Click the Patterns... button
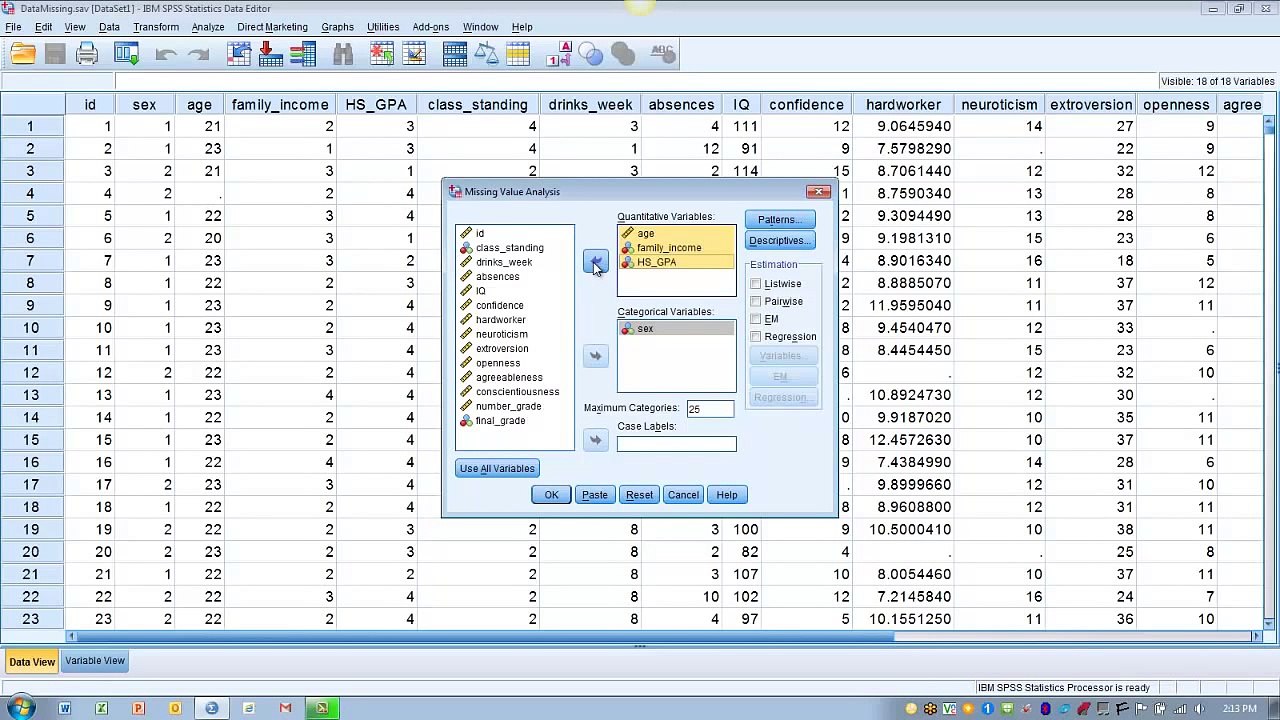 click(x=780, y=220)
